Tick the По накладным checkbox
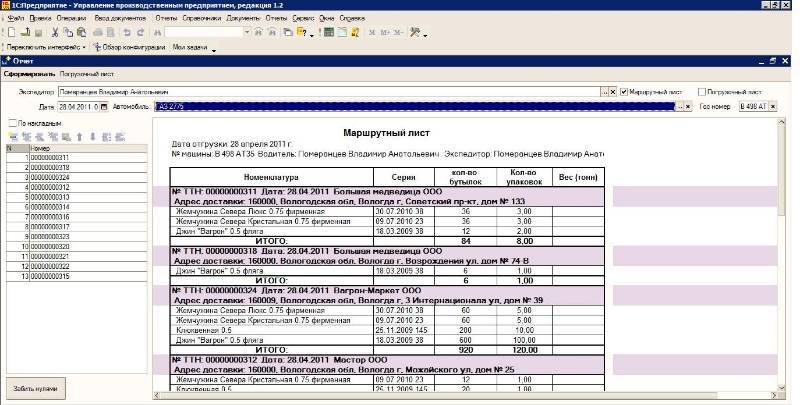Screen dimensions: 800x405 point(11,123)
